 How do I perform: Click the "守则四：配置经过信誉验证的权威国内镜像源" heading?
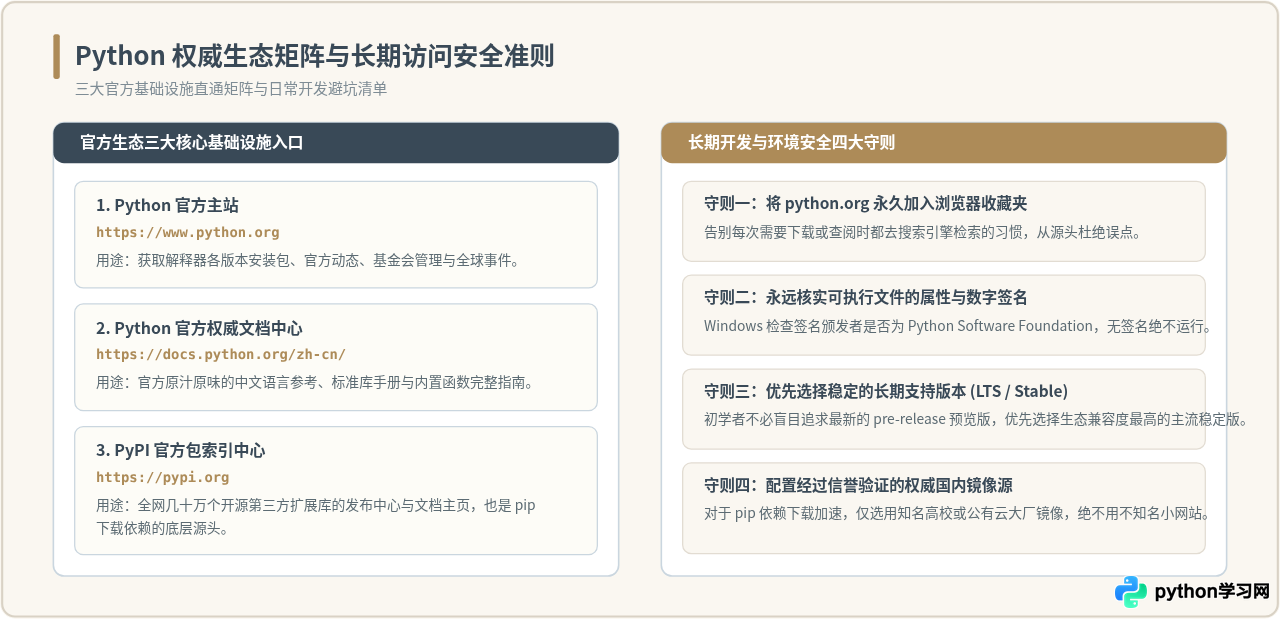coord(858,486)
